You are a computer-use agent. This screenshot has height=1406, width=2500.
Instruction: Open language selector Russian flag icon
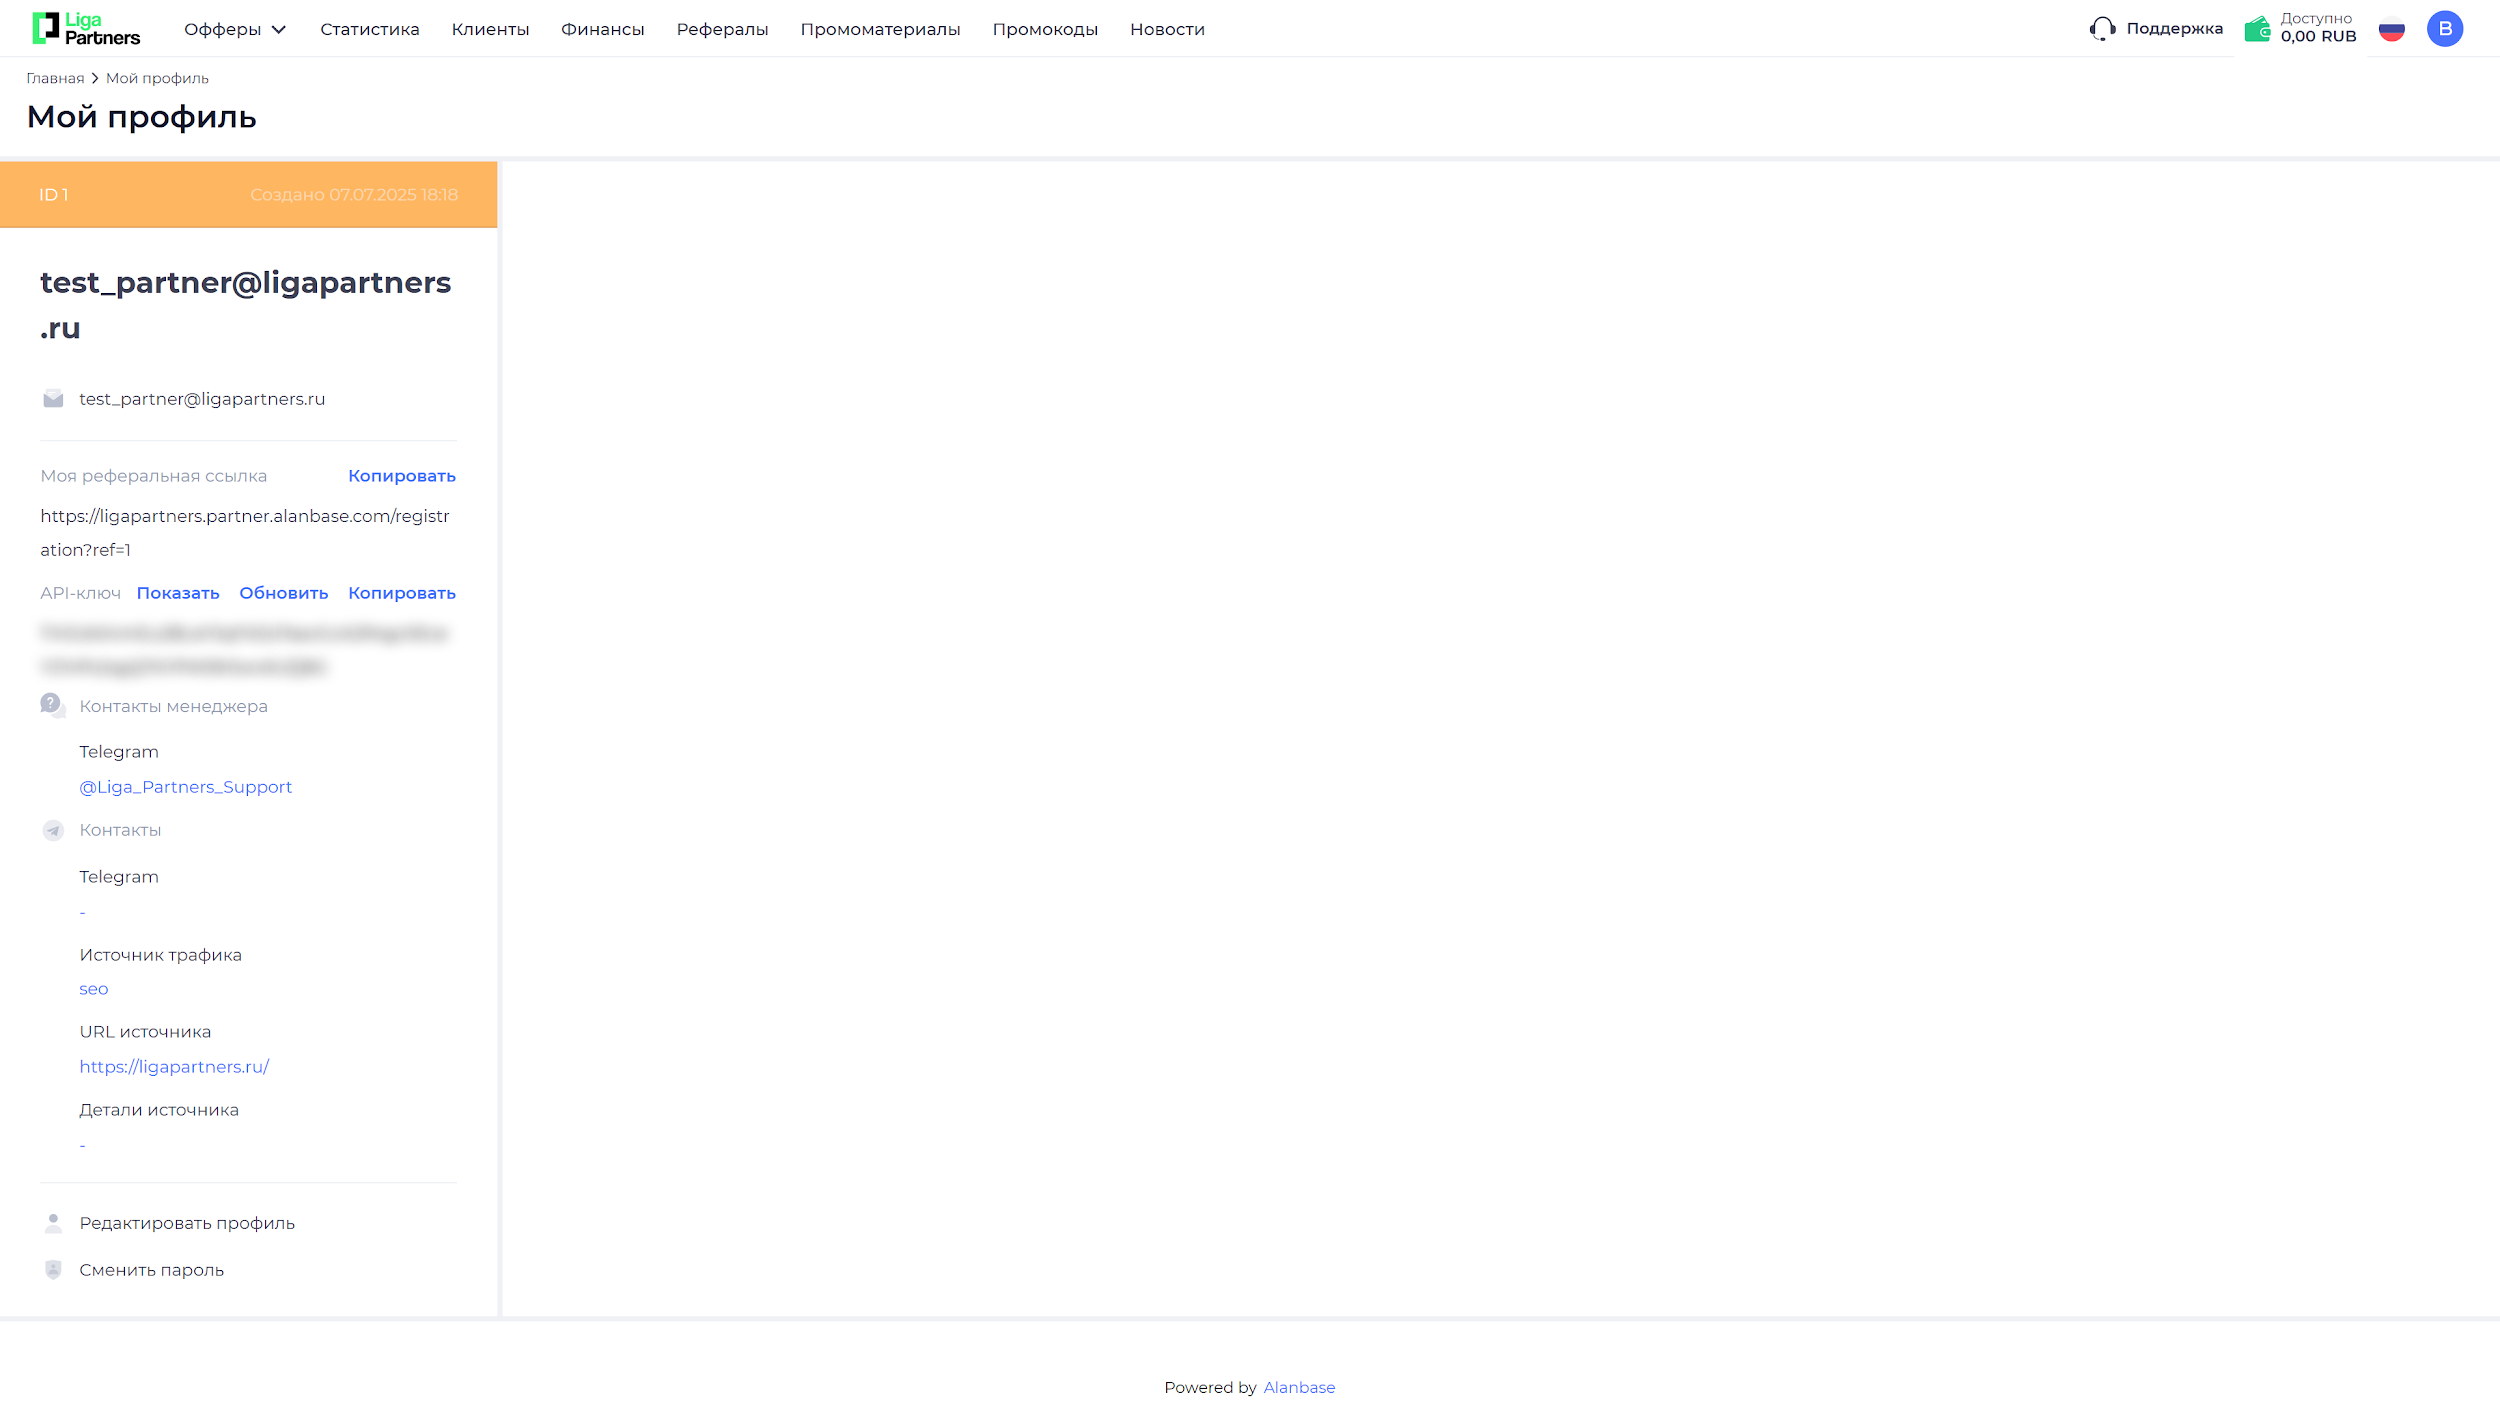click(2391, 29)
